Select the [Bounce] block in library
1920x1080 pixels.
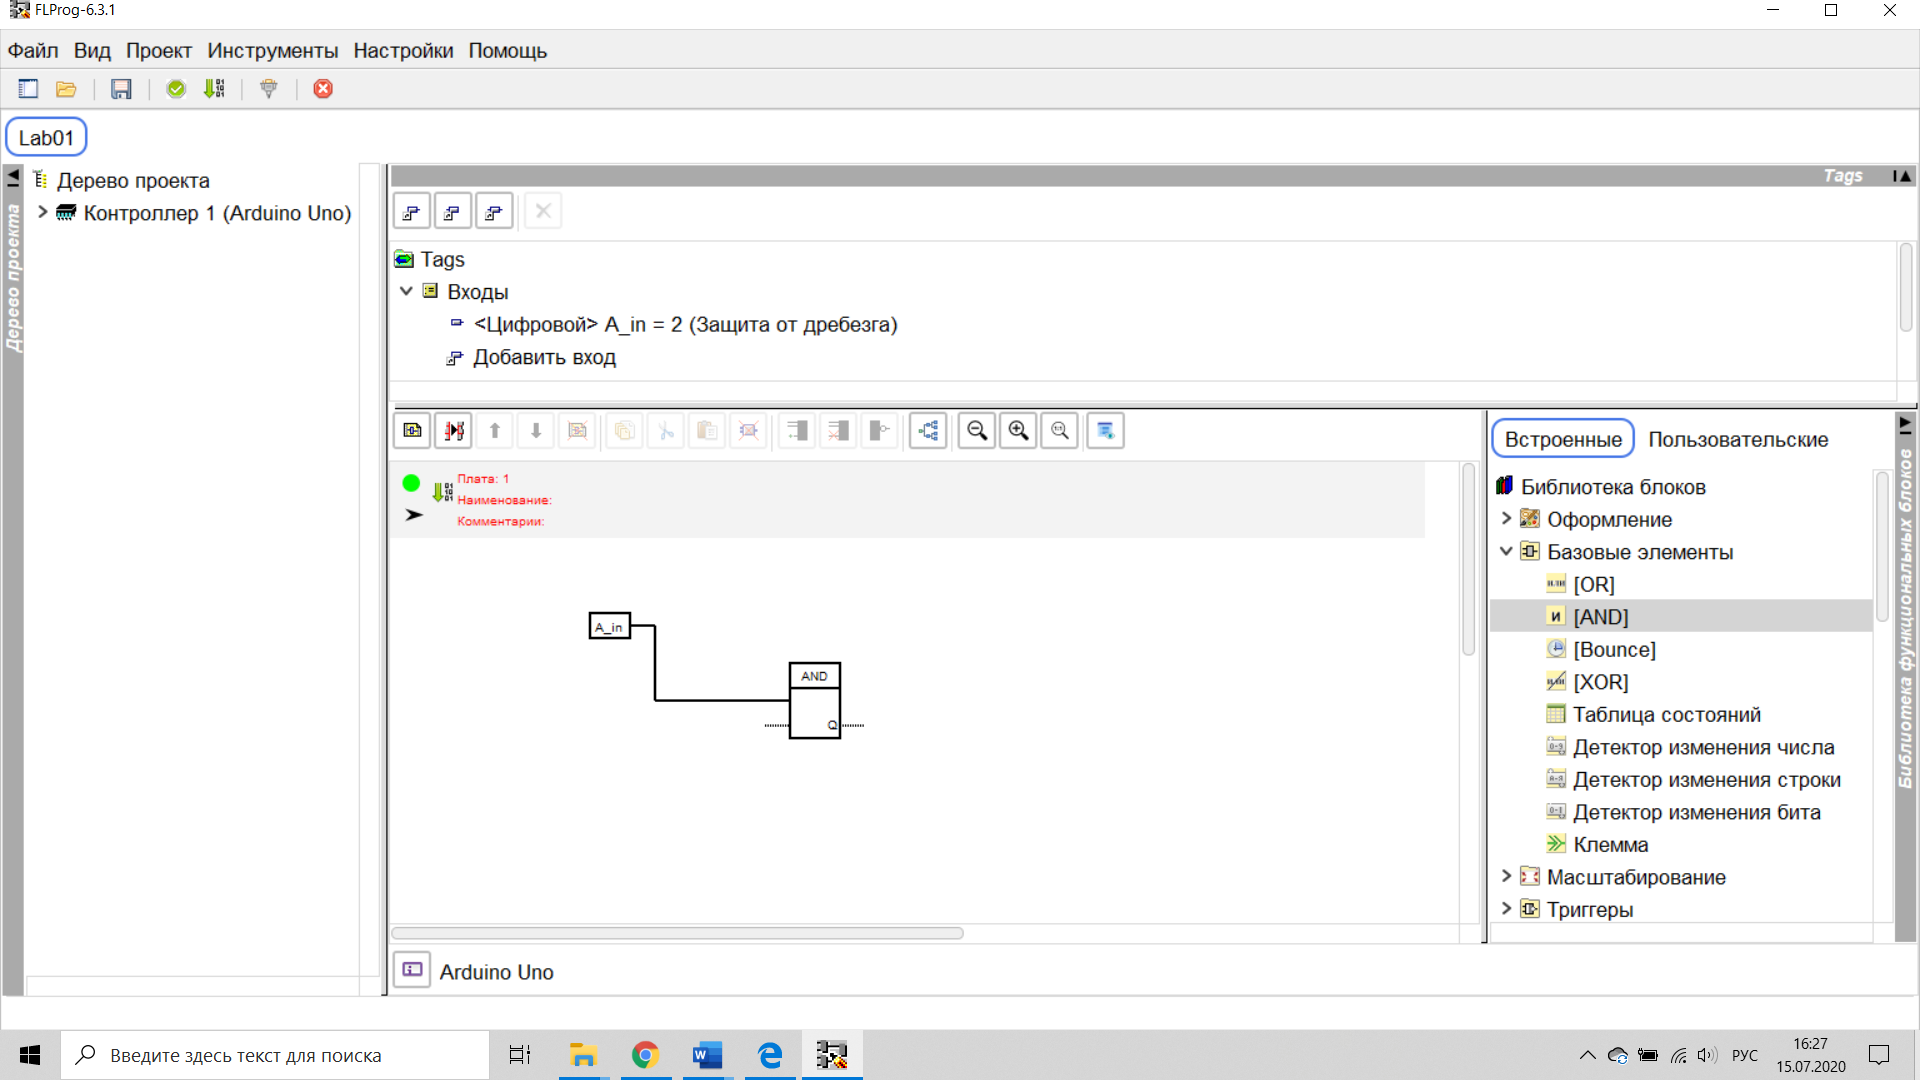point(1613,649)
